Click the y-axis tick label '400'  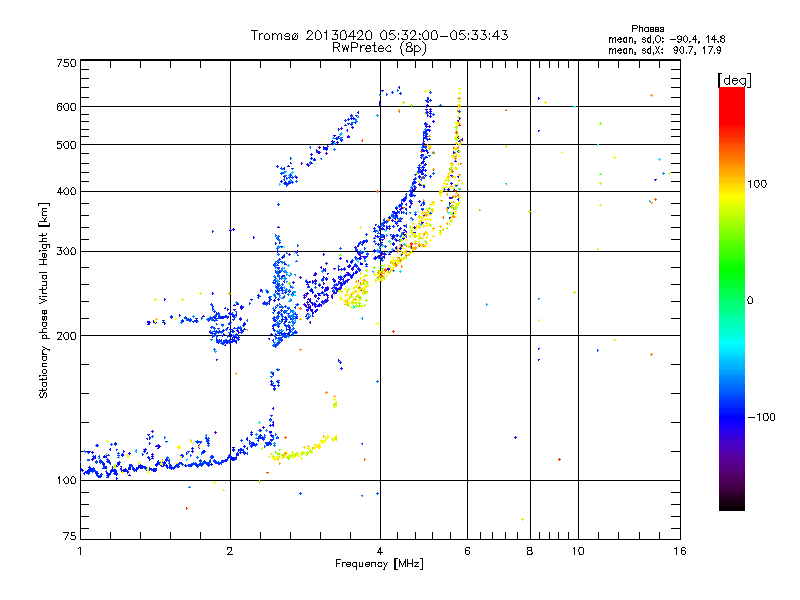click(x=66, y=191)
